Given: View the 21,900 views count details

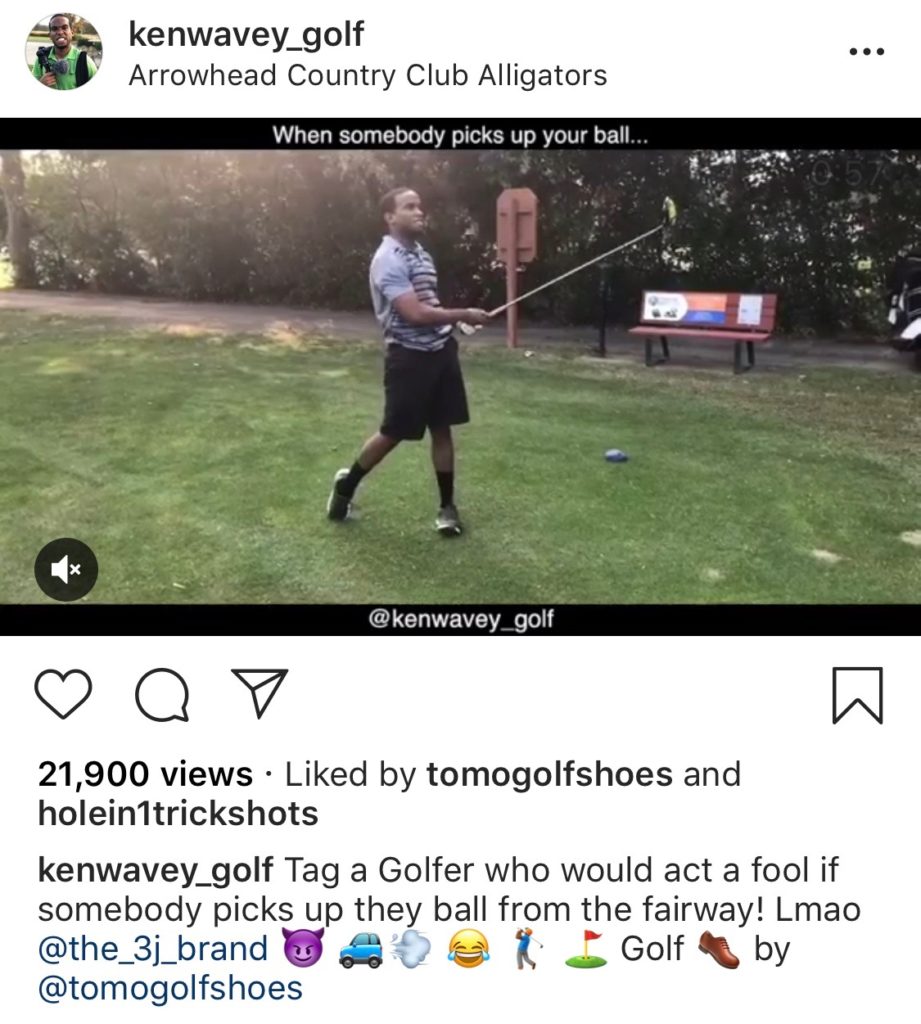Looking at the screenshot, I should tap(145, 774).
